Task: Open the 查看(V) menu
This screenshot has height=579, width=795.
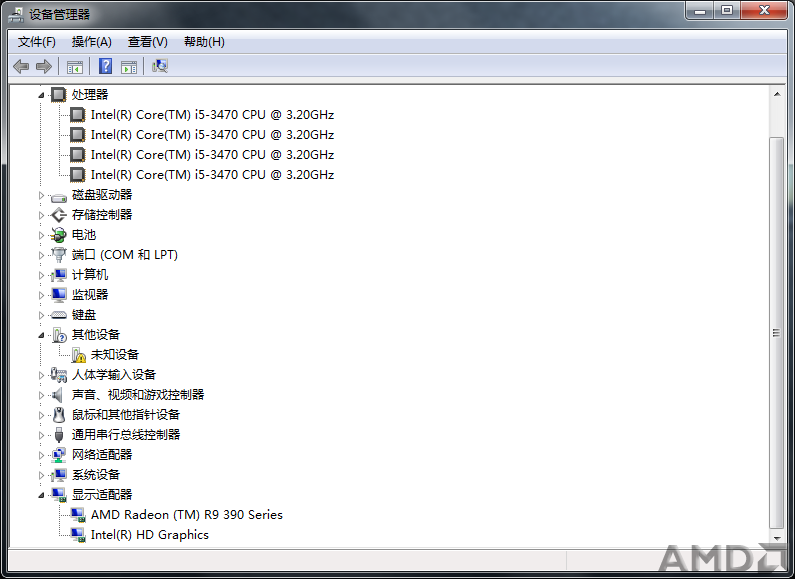Action: [148, 42]
